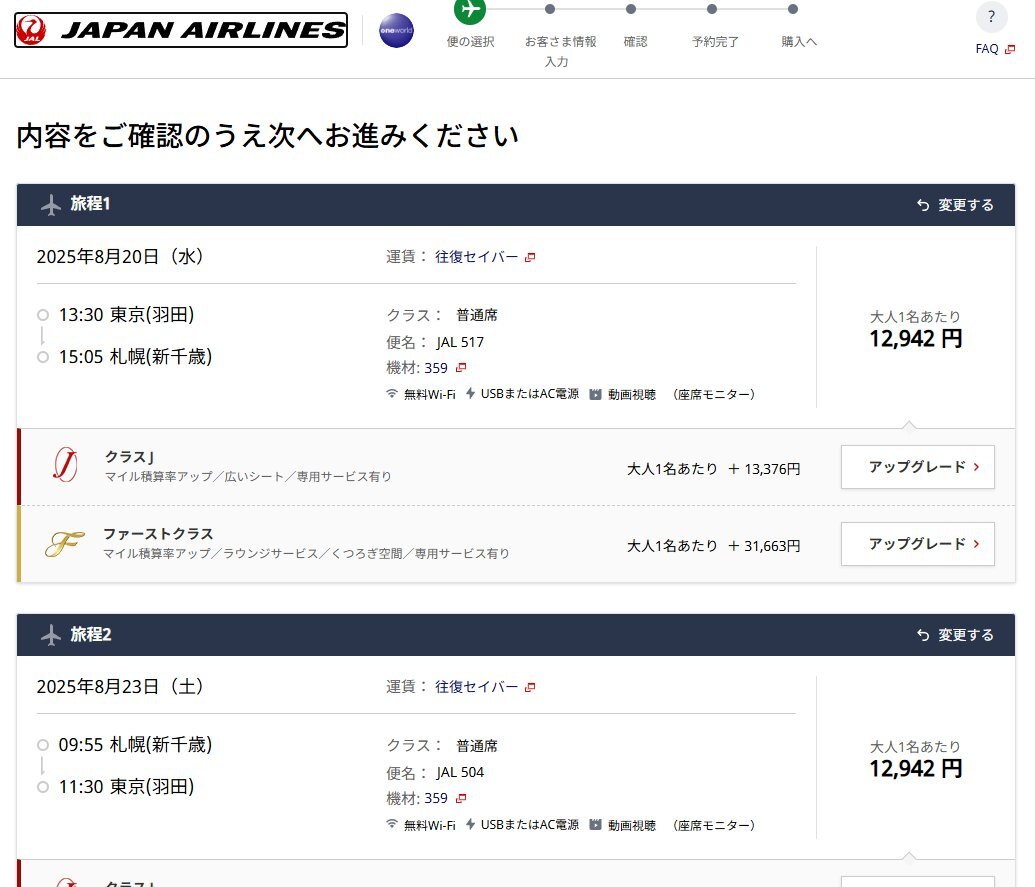Click 13:30 東京(羽田) departure
This screenshot has height=887, width=1035.
point(126,315)
